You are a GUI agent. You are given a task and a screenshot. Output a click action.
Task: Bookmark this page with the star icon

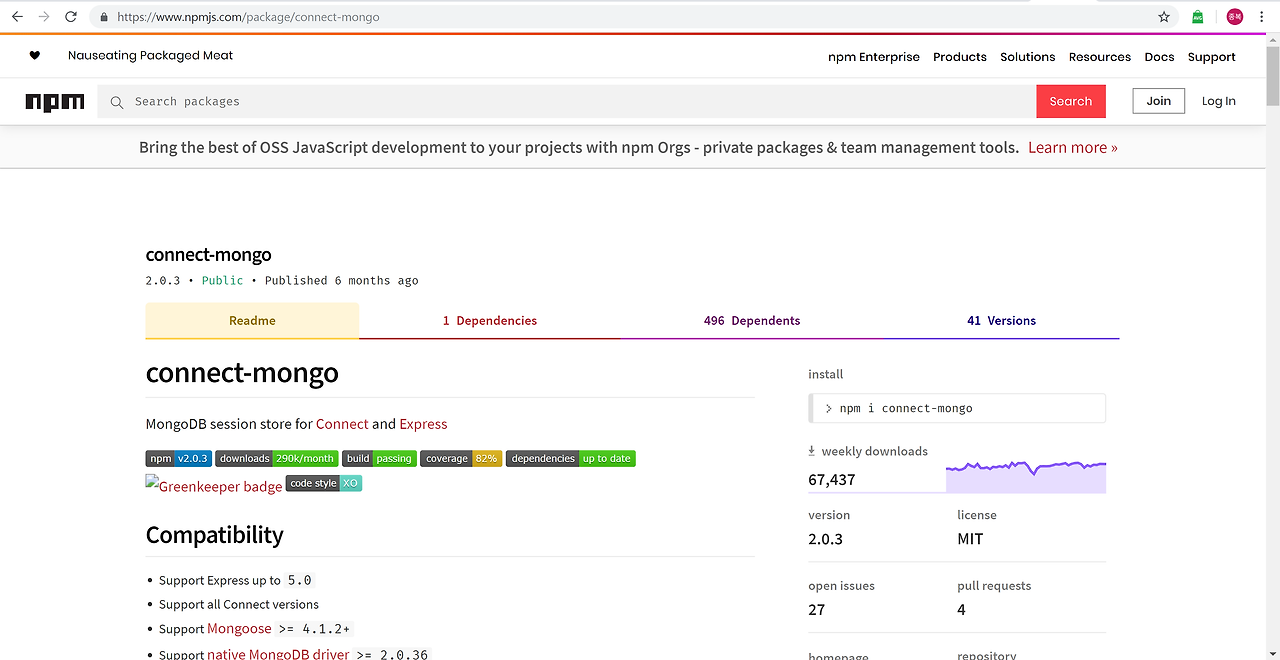(x=1164, y=17)
